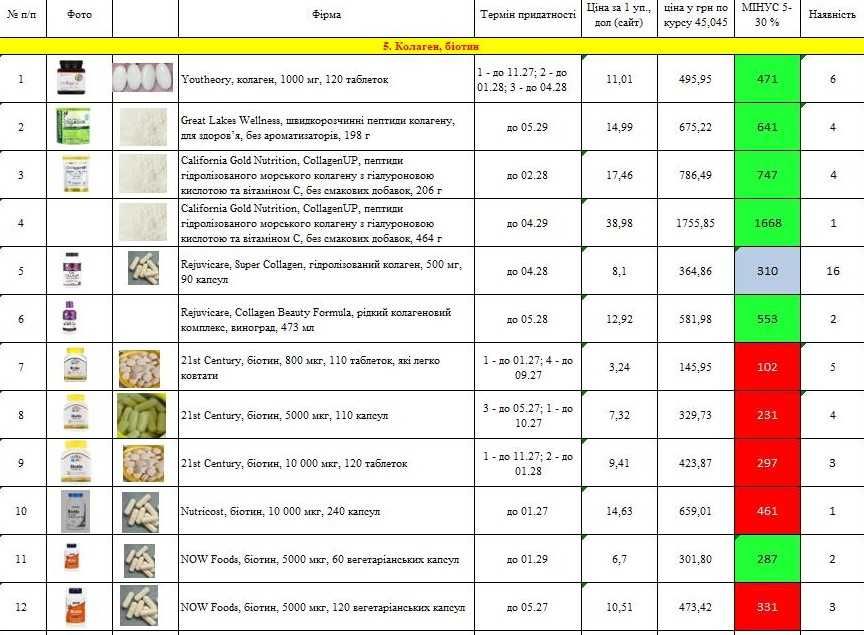Open the Youtheory collagen bottle photo
The image size is (864, 635).
(73, 77)
